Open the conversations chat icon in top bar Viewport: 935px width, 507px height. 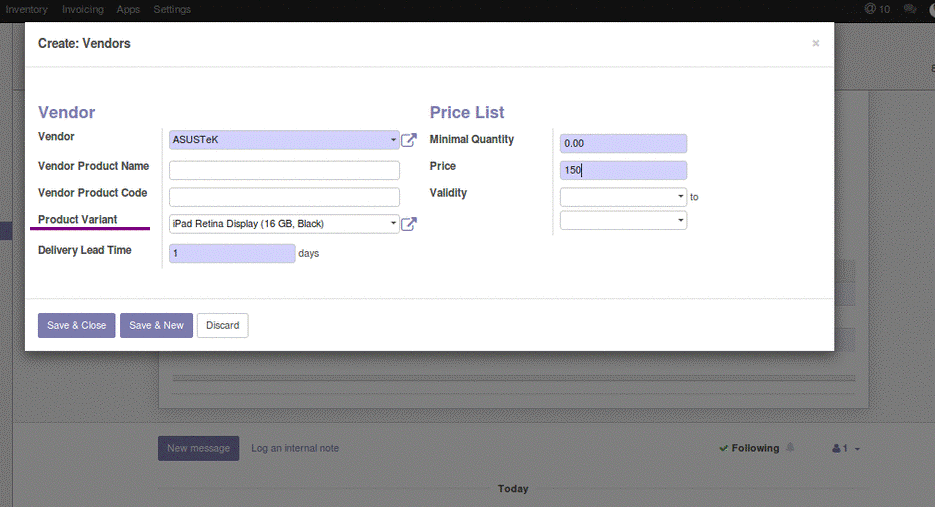[x=910, y=9]
